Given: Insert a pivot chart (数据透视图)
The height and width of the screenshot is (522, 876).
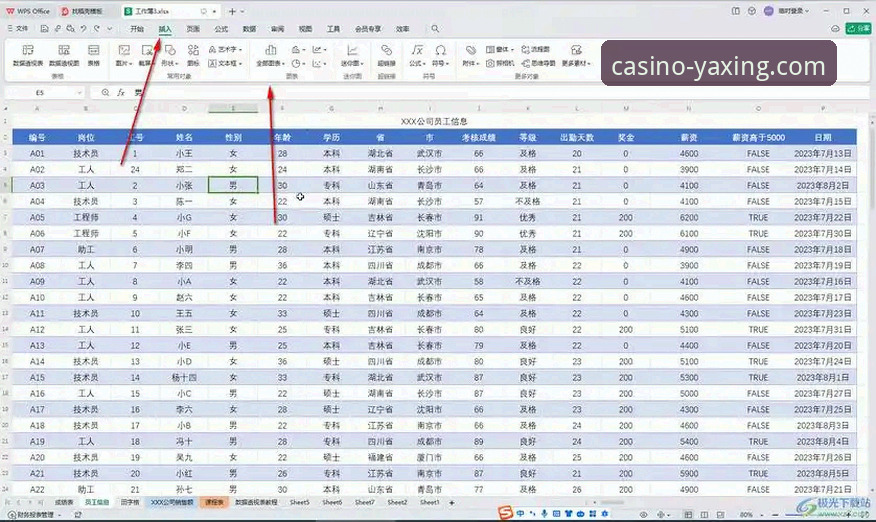Looking at the screenshot, I should [x=64, y=55].
